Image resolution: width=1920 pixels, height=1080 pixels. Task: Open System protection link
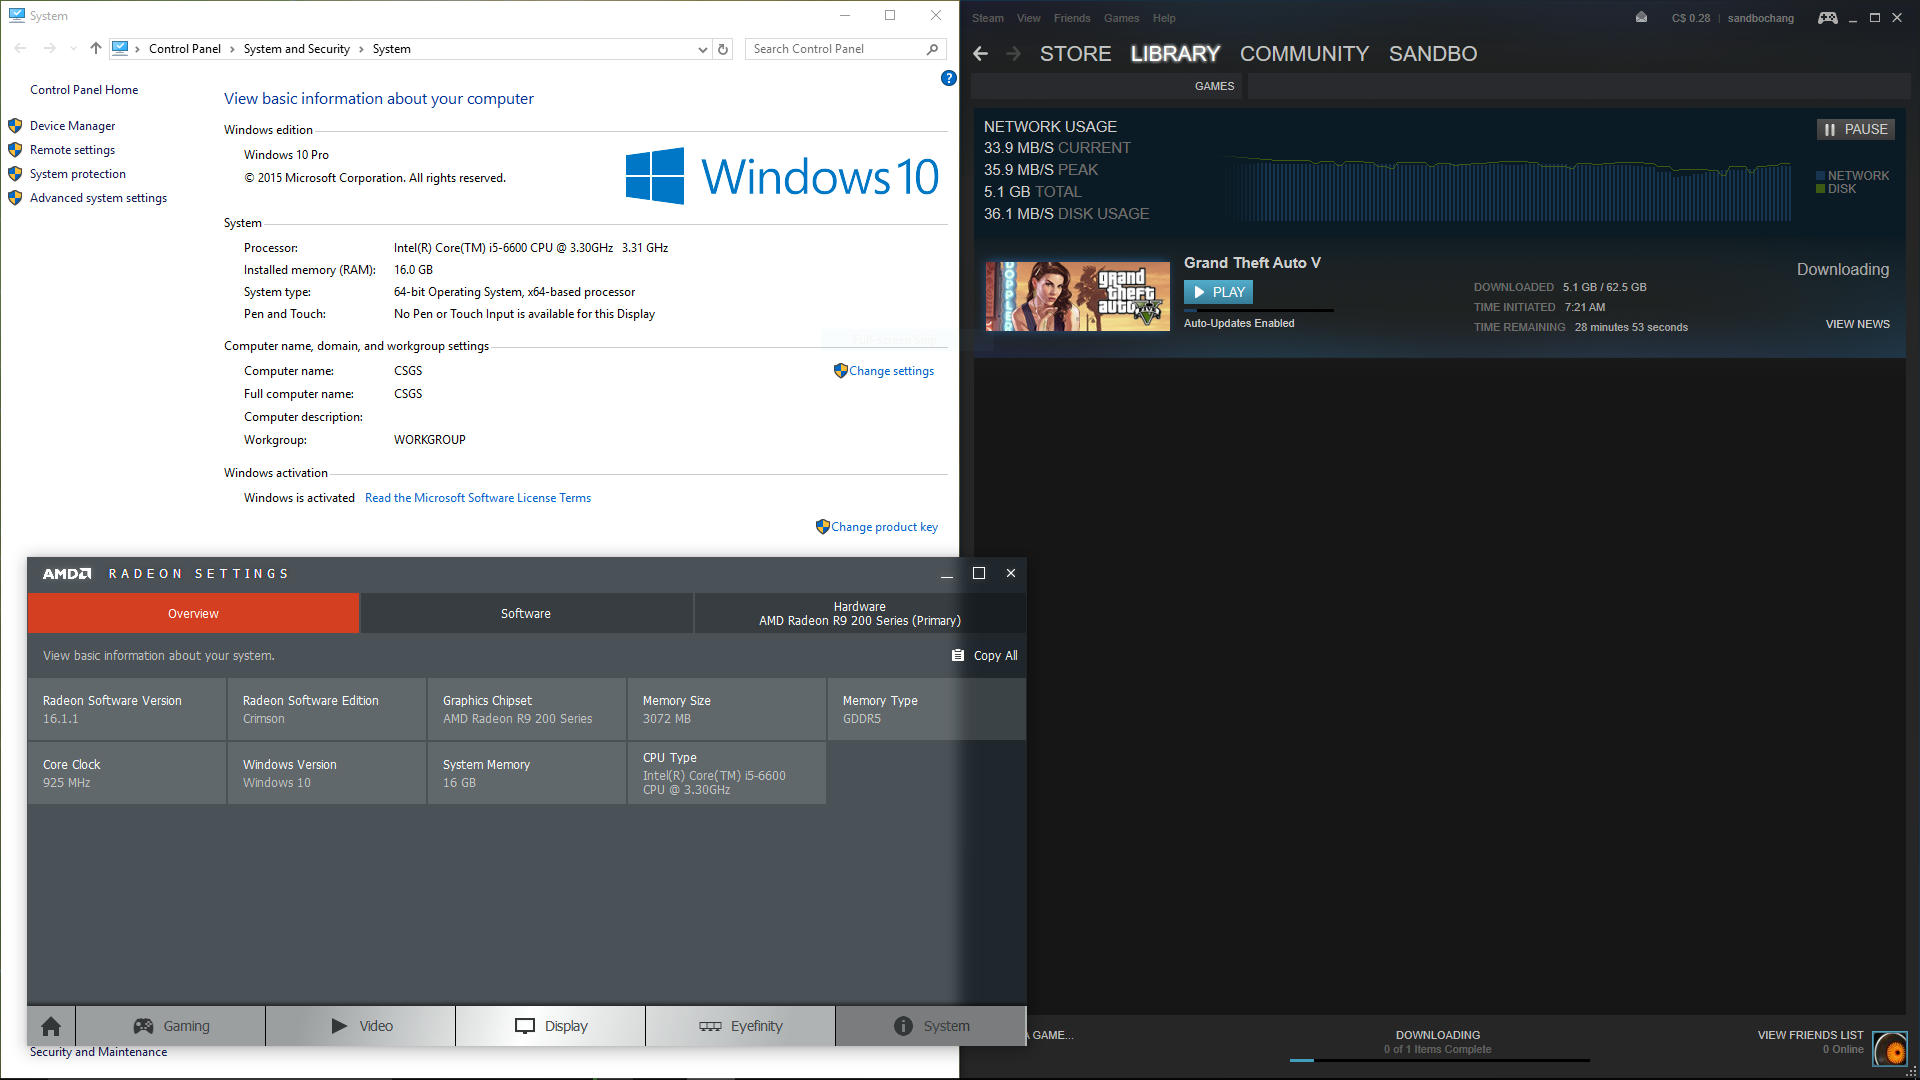(x=77, y=174)
